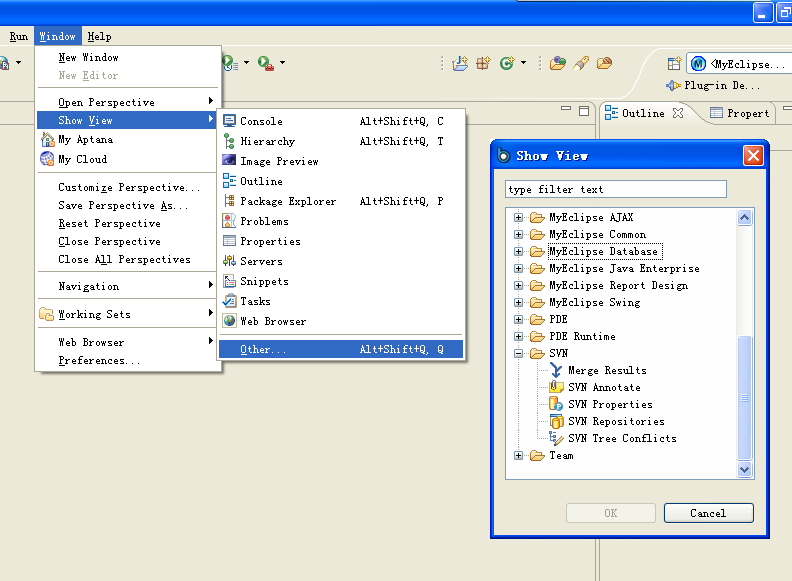The width and height of the screenshot is (792, 581).
Task: Close the Show View dialog
Action: 753,156
